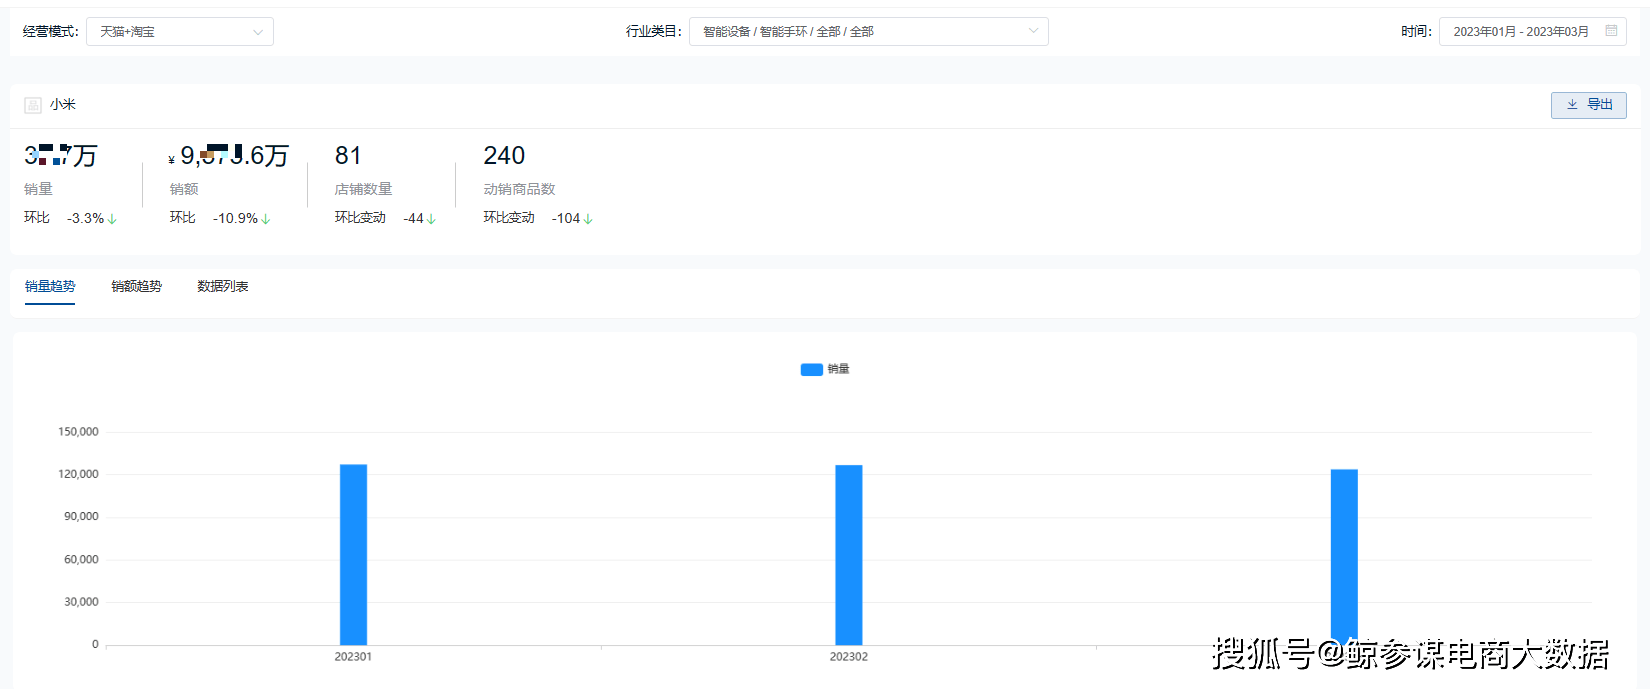
Task: Click the 动销商品数 -104 down arrow
Action: (x=588, y=219)
